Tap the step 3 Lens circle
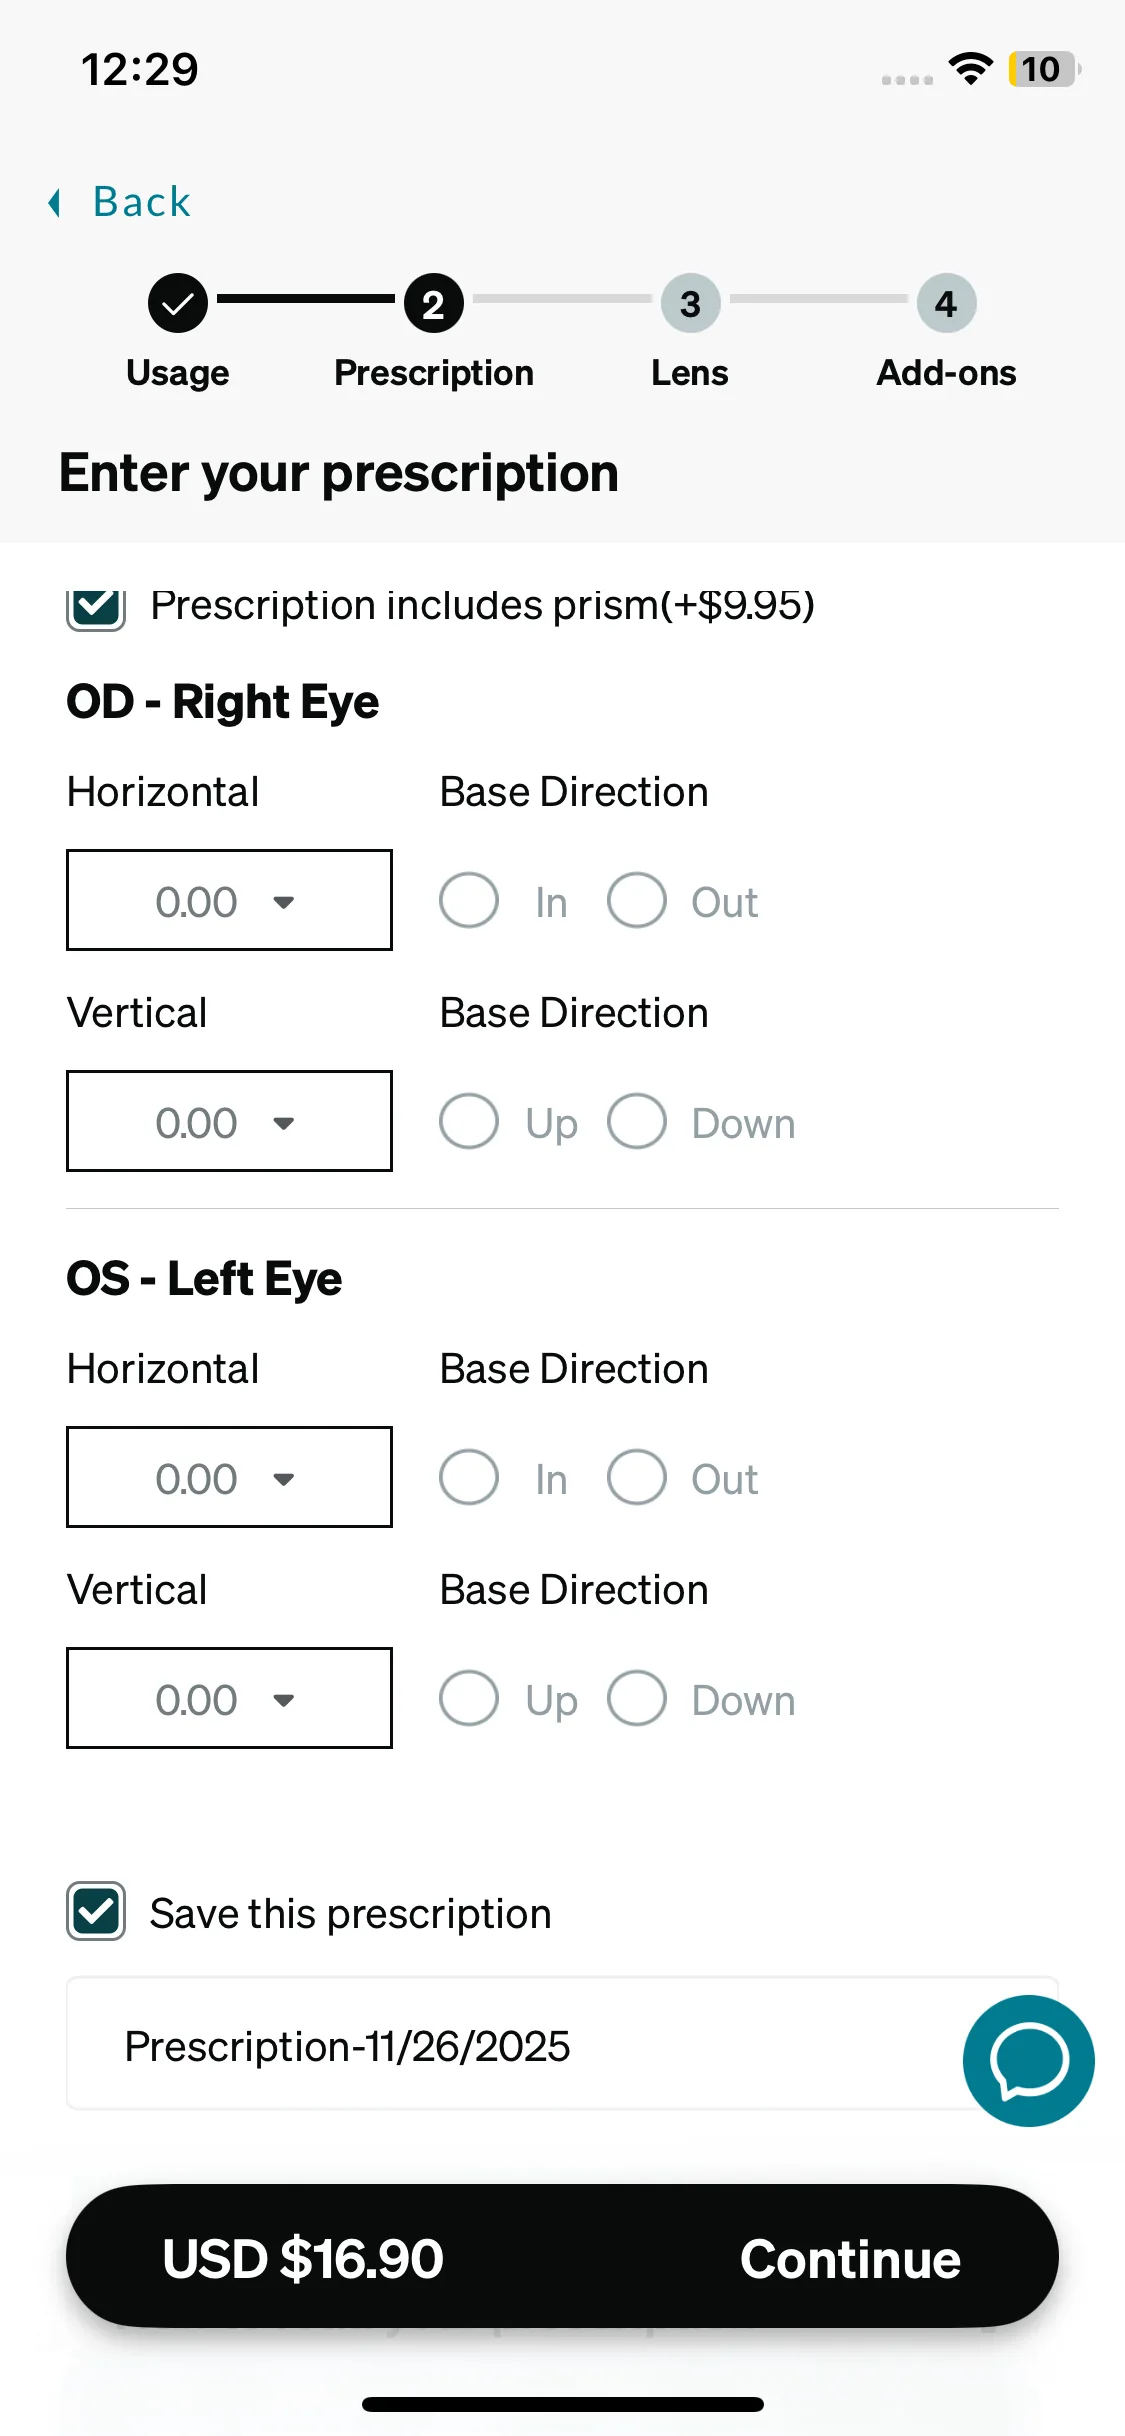Screen dimensions: 1125x2436 tap(690, 303)
